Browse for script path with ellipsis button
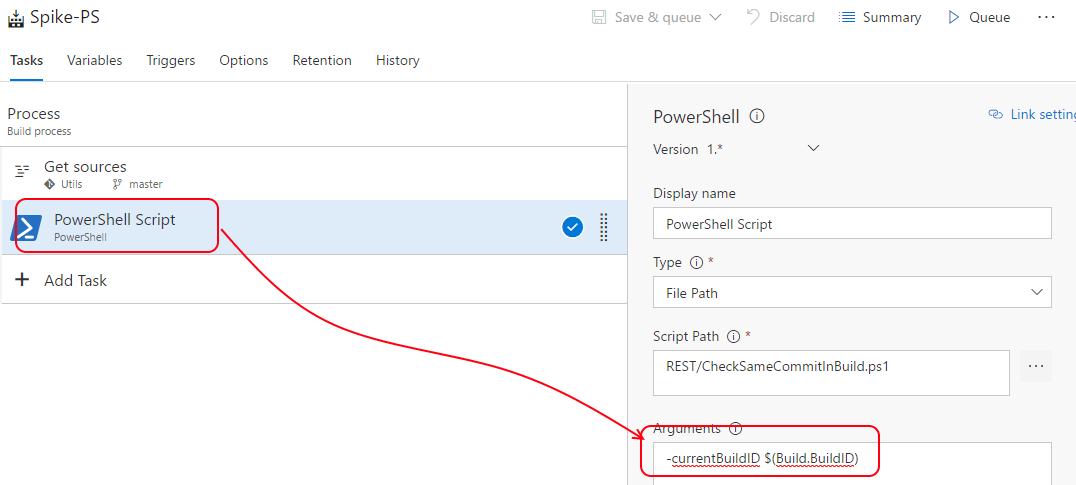This screenshot has height=485, width=1076. (x=1036, y=367)
